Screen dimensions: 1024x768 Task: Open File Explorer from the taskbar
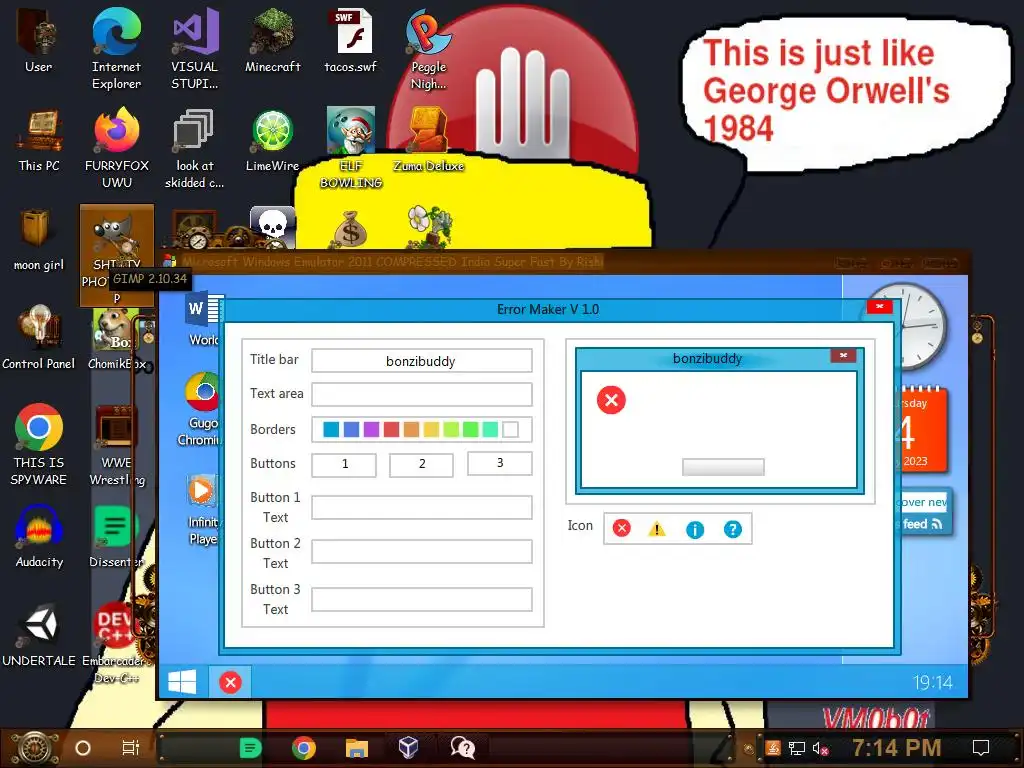click(357, 748)
